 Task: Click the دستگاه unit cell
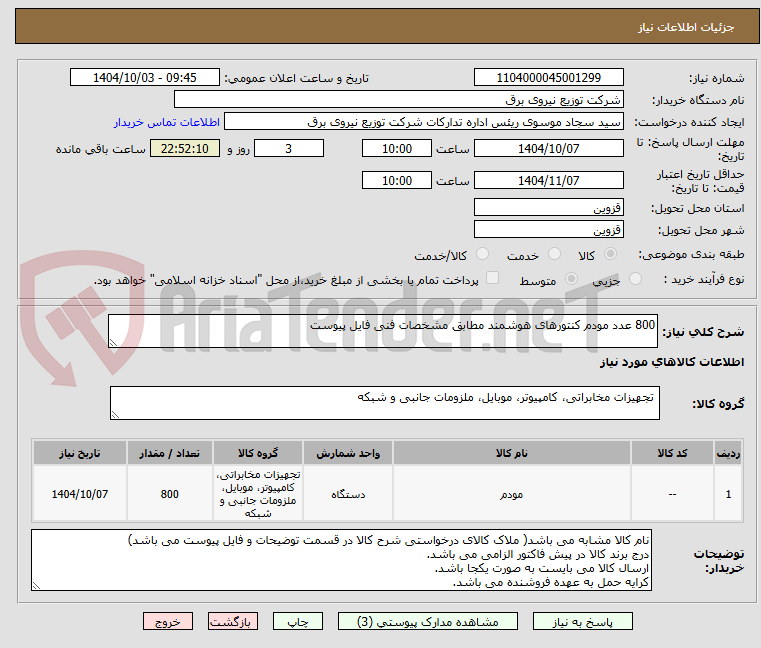348,494
